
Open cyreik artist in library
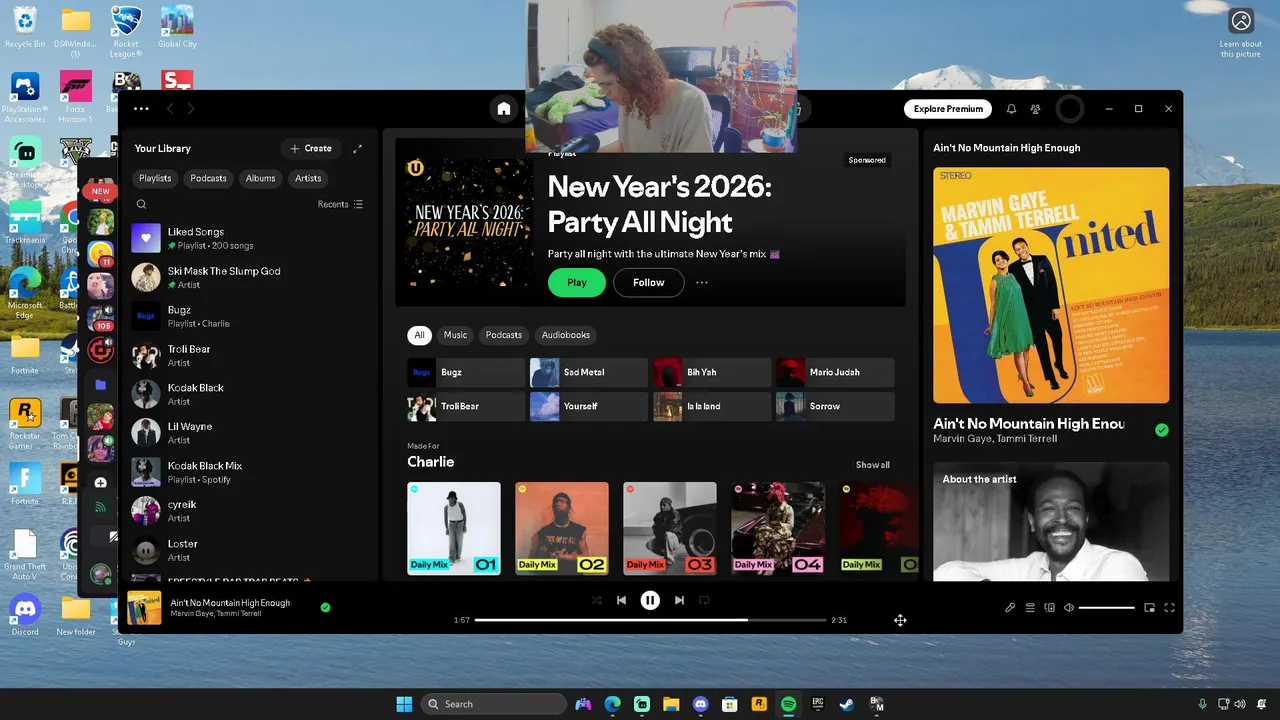[x=249, y=511]
